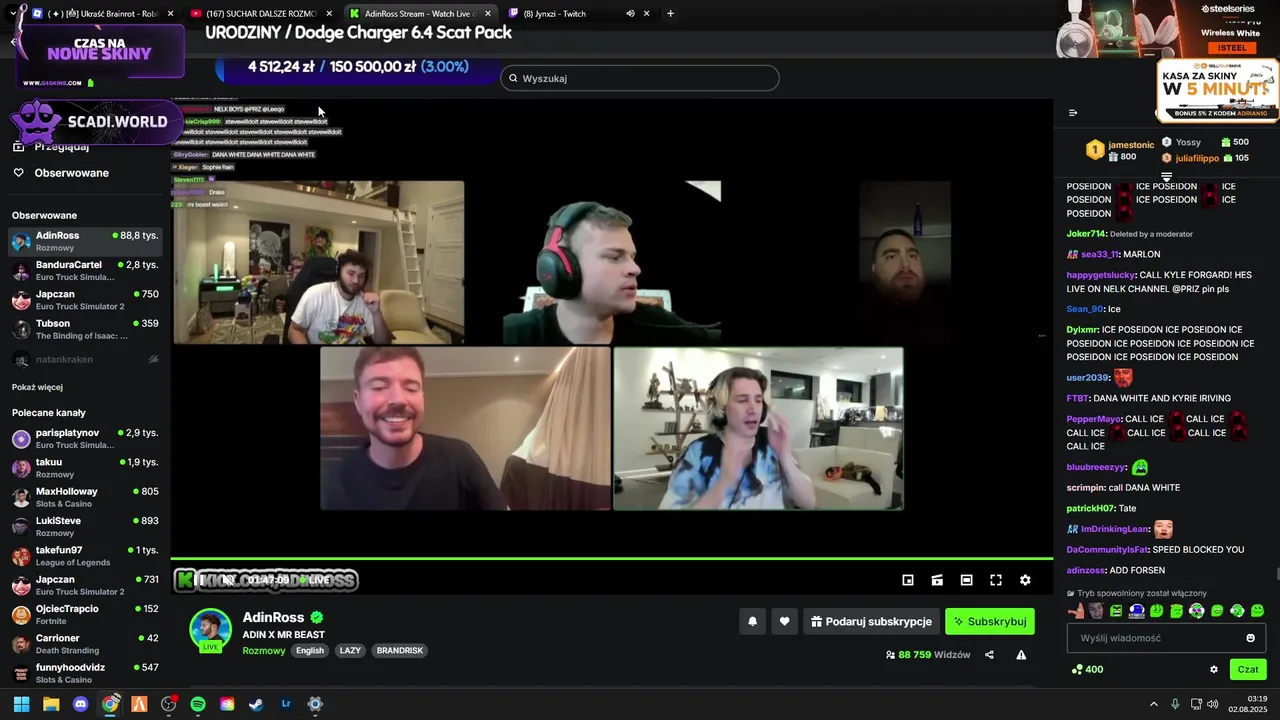This screenshot has height=720, width=1280.
Task: Open the Rozmowy category link under AdinRoss
Action: 264,650
